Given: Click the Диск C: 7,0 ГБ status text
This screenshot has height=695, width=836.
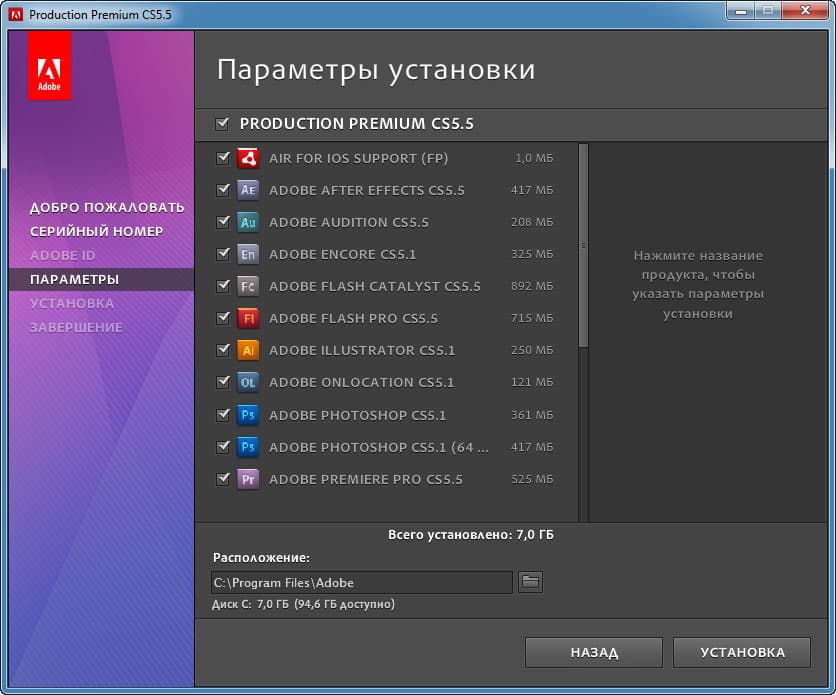Looking at the screenshot, I should click(303, 604).
